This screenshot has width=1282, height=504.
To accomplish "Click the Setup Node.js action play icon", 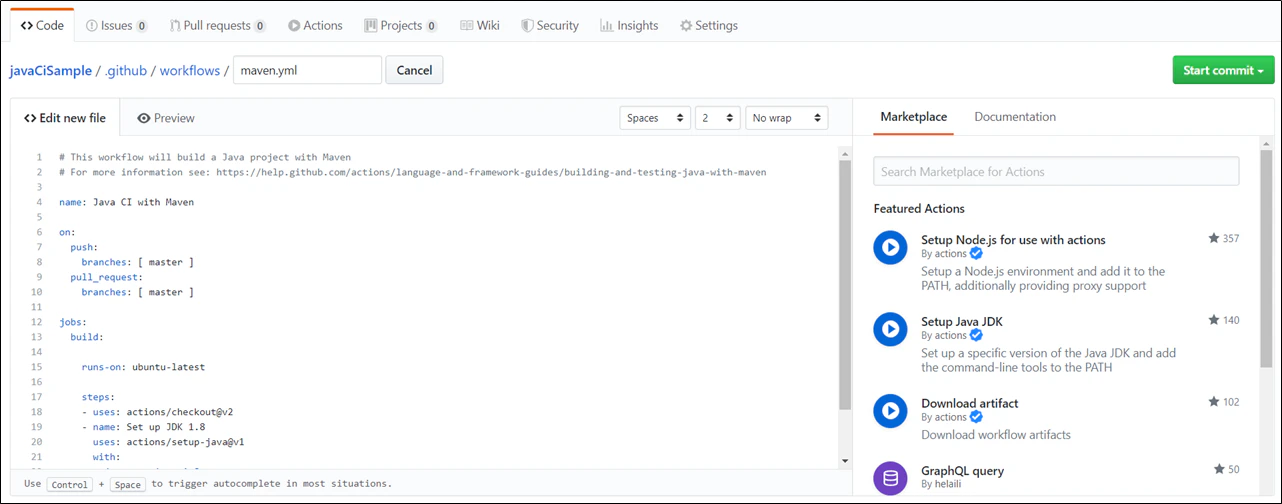I will pos(890,247).
